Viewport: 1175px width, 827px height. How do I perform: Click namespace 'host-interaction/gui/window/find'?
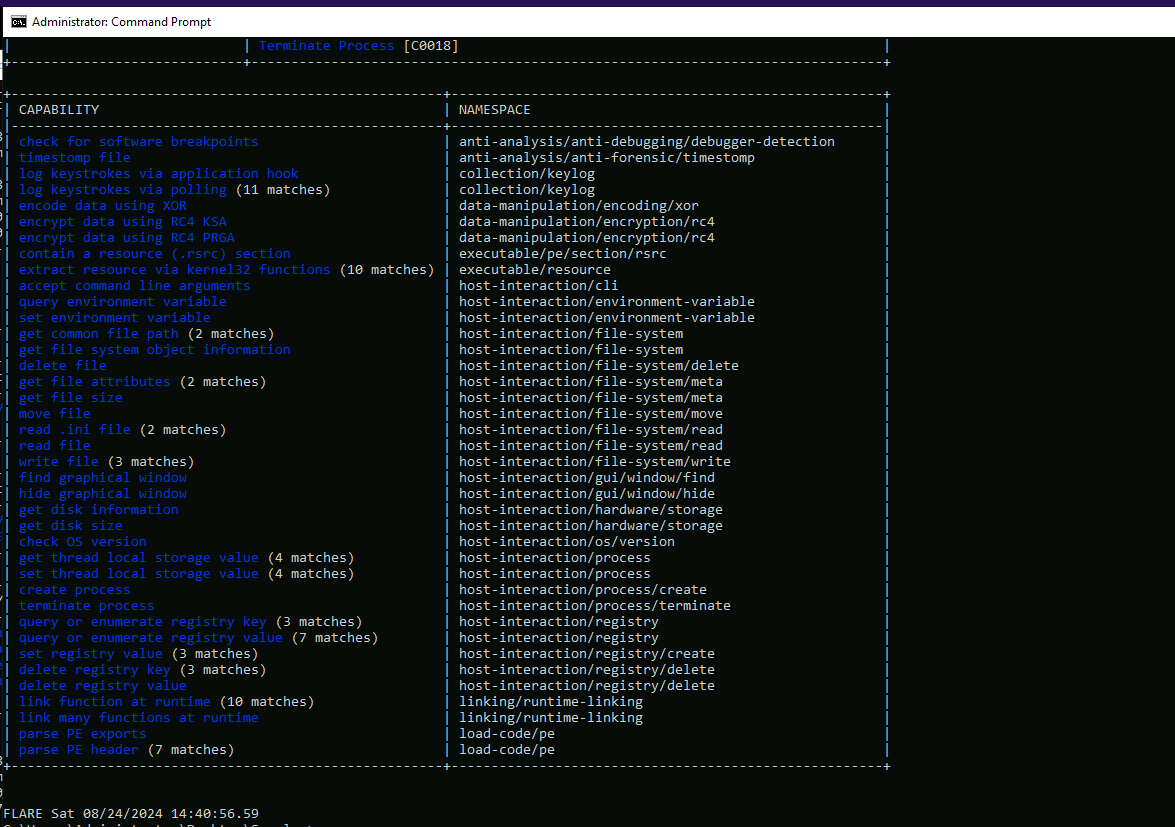tap(587, 478)
